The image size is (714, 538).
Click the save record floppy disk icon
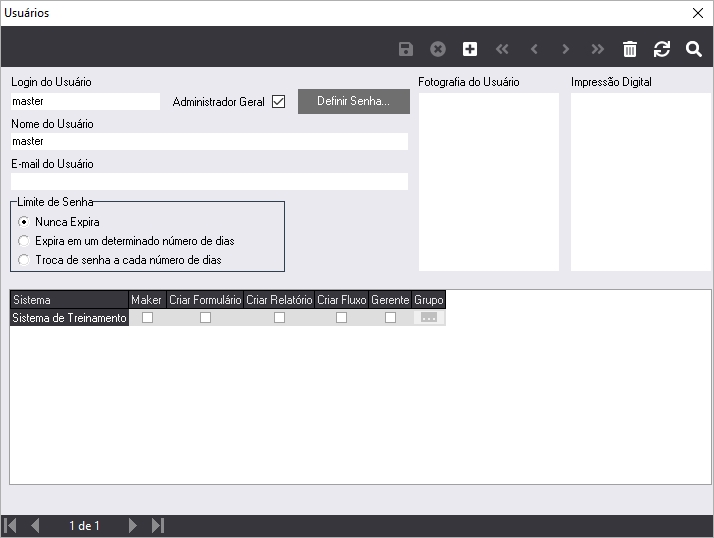click(x=405, y=49)
